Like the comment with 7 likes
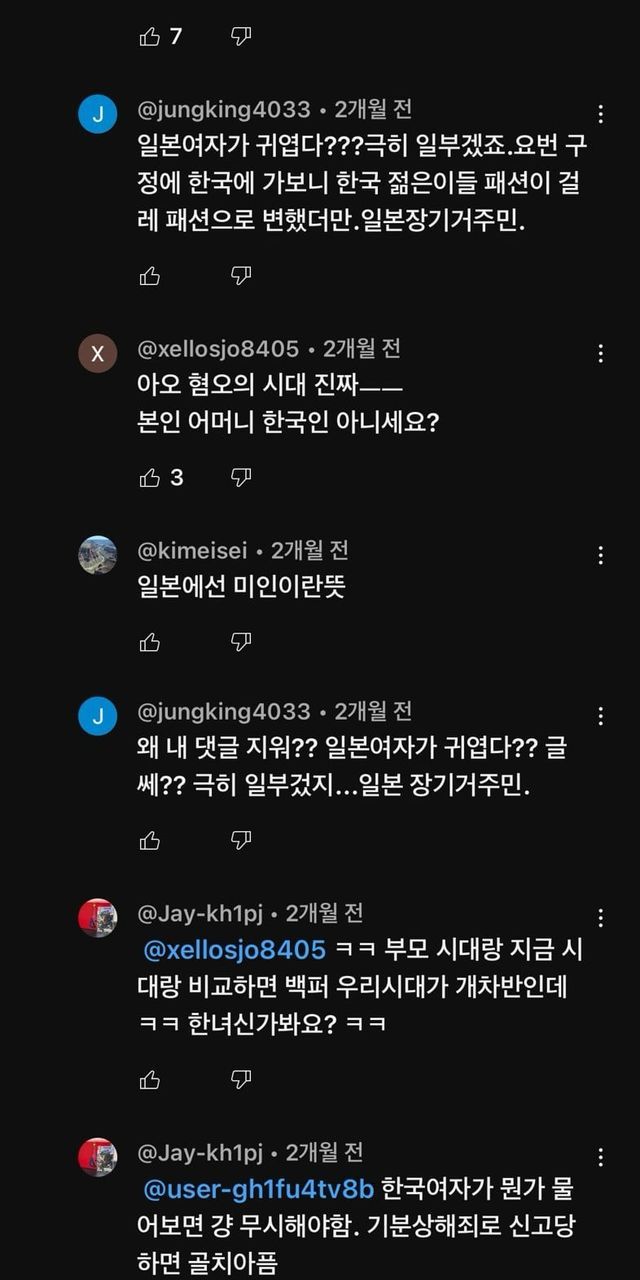Screen dimensions: 640x1280 pos(150,37)
